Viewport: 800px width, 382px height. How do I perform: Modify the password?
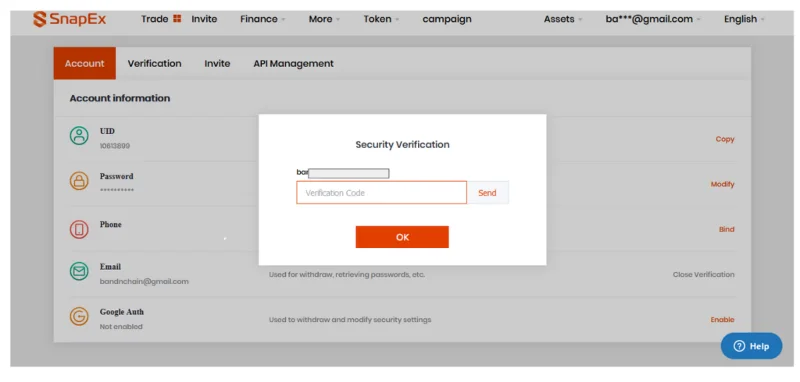click(x=722, y=184)
